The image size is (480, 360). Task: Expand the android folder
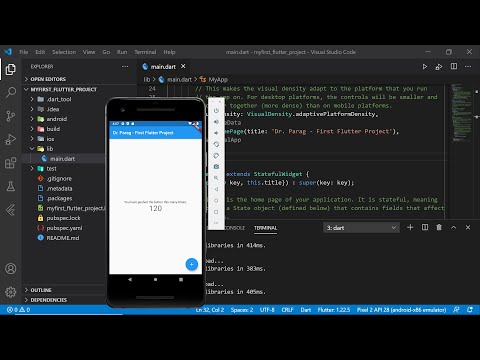pos(52,119)
